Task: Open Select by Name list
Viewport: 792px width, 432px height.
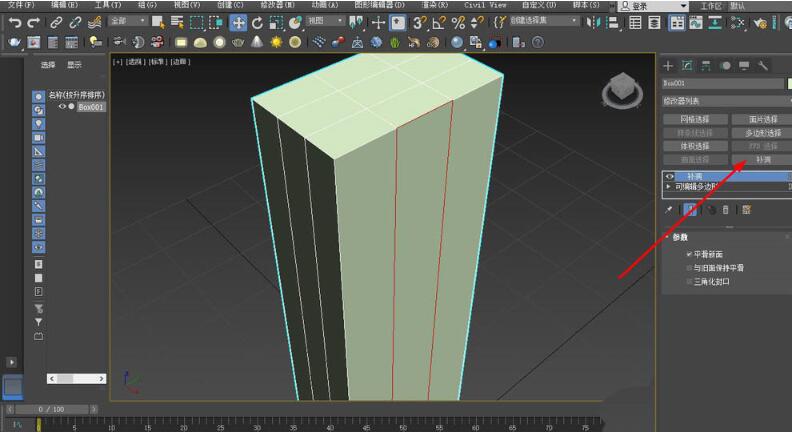Action: [177, 23]
